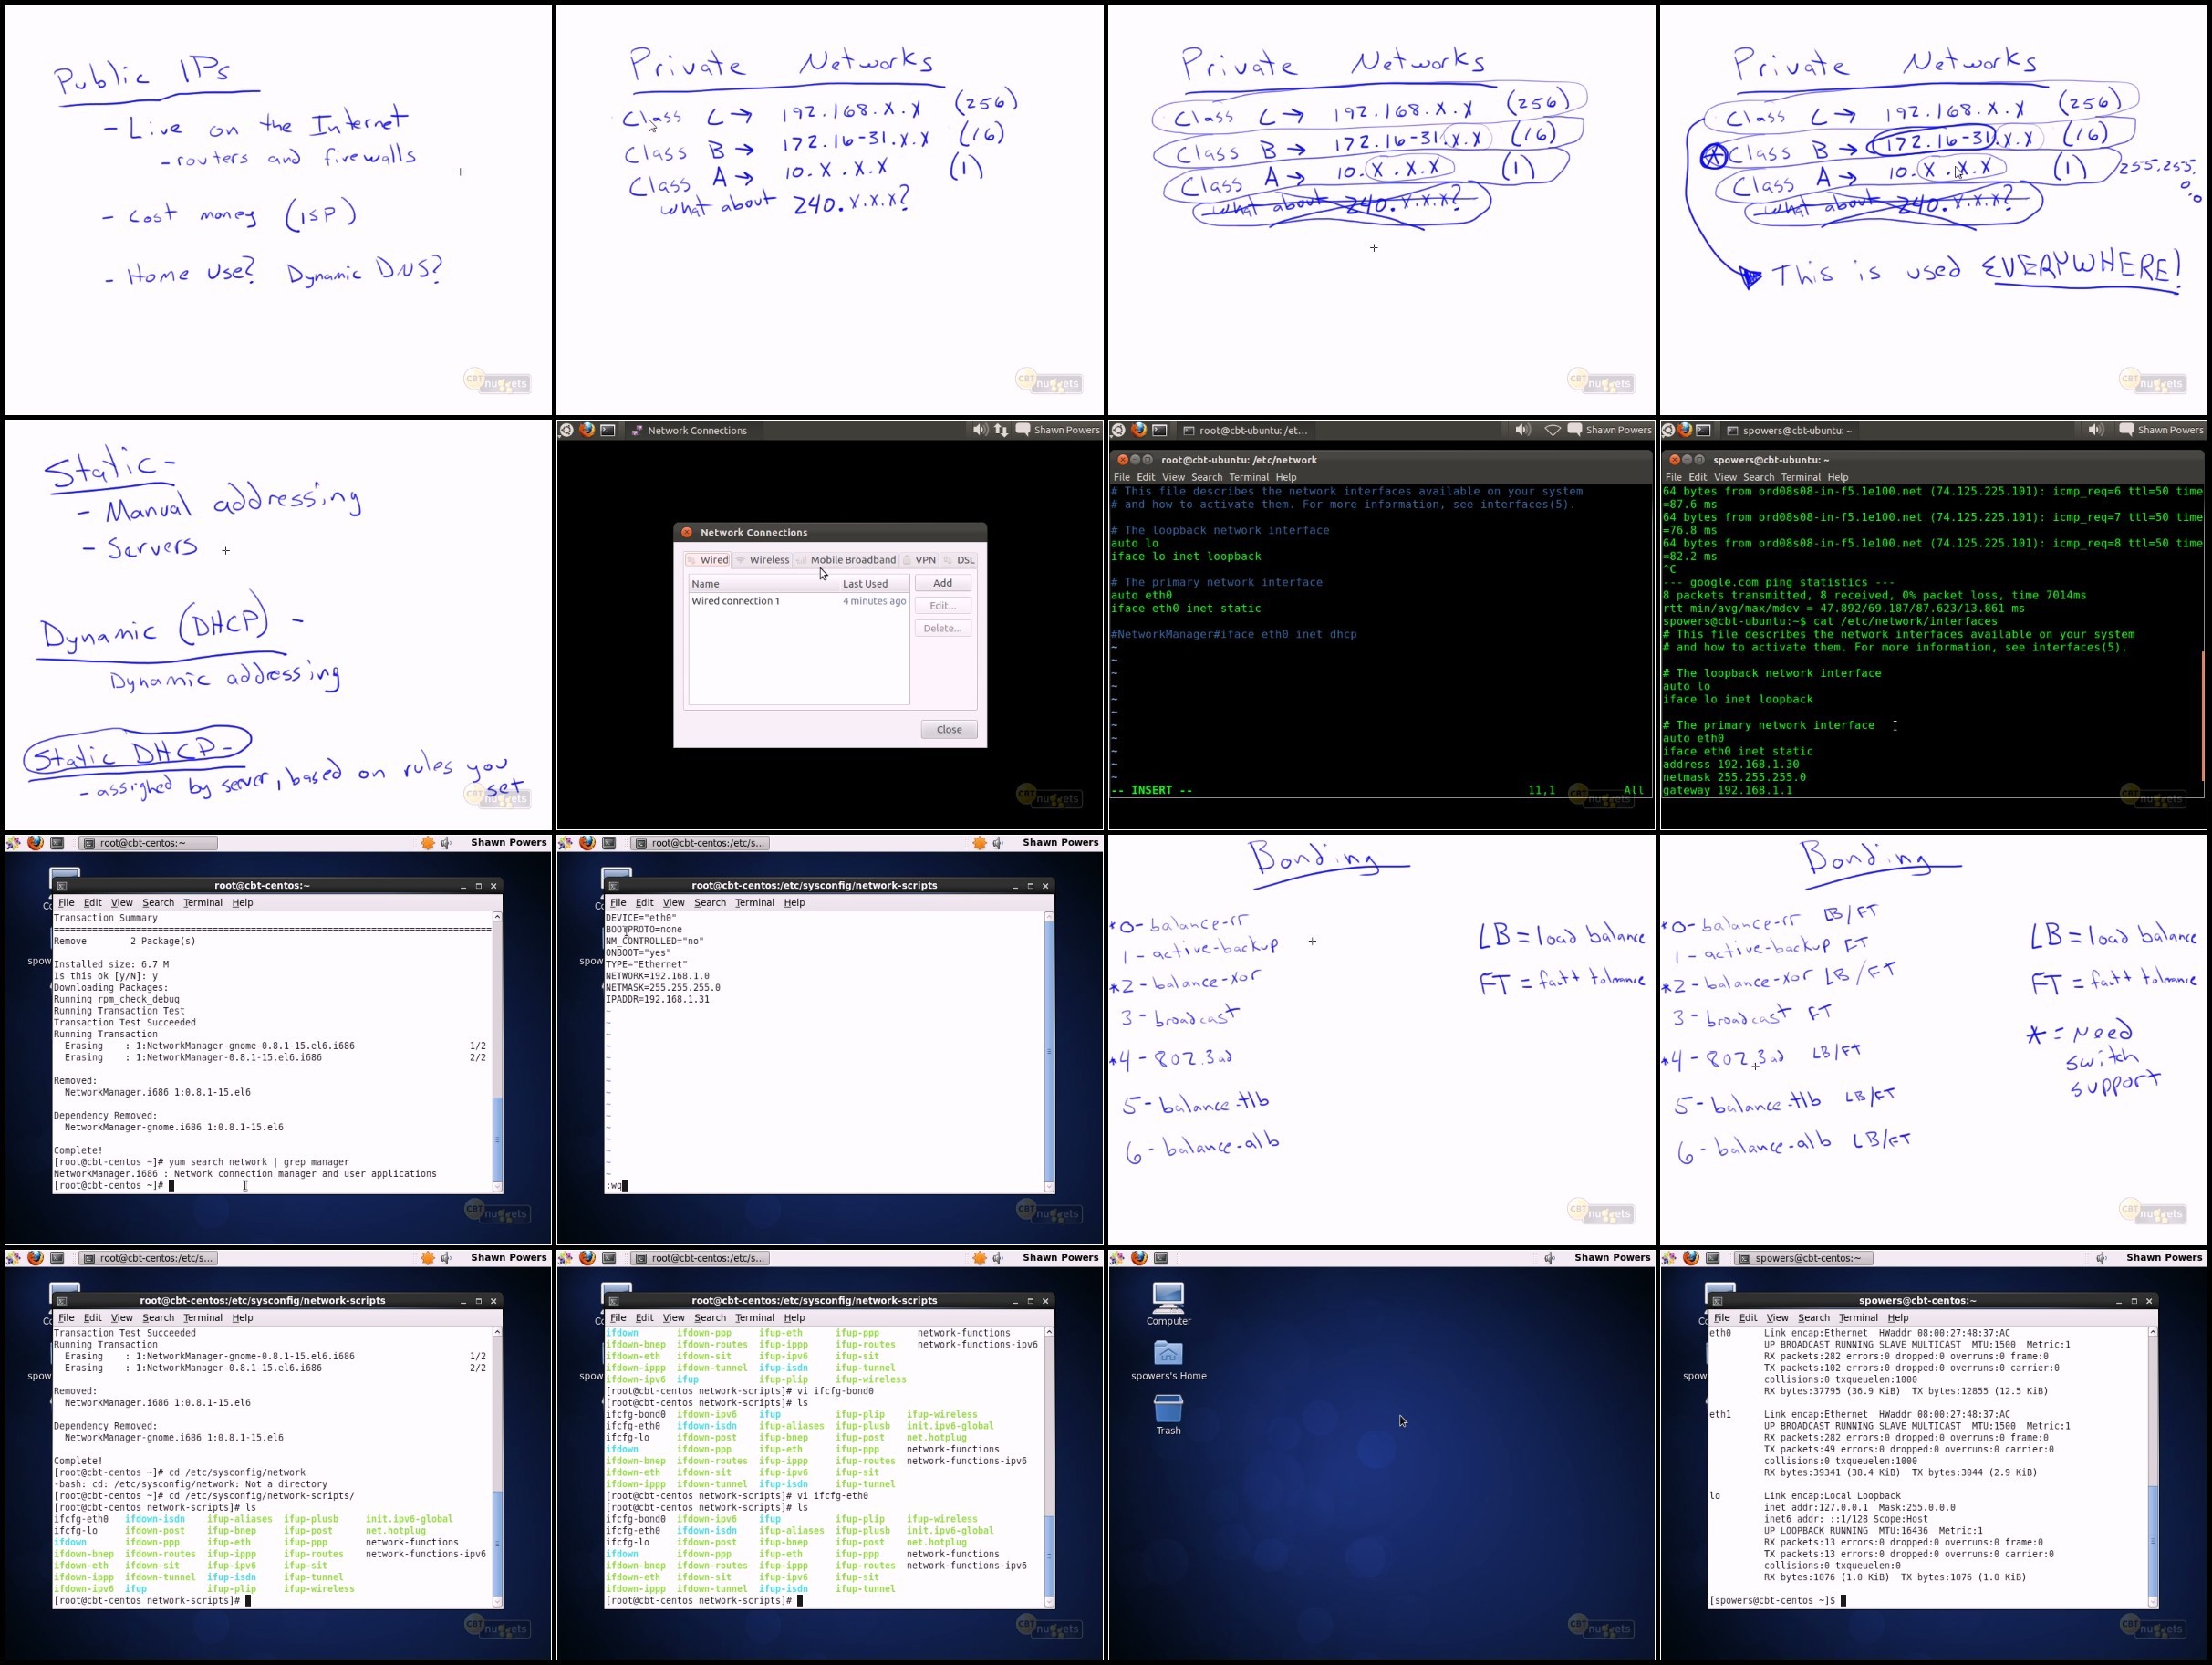Click the volume icon above the root@cbt-ubuntu: /etc/network window

point(1522,430)
